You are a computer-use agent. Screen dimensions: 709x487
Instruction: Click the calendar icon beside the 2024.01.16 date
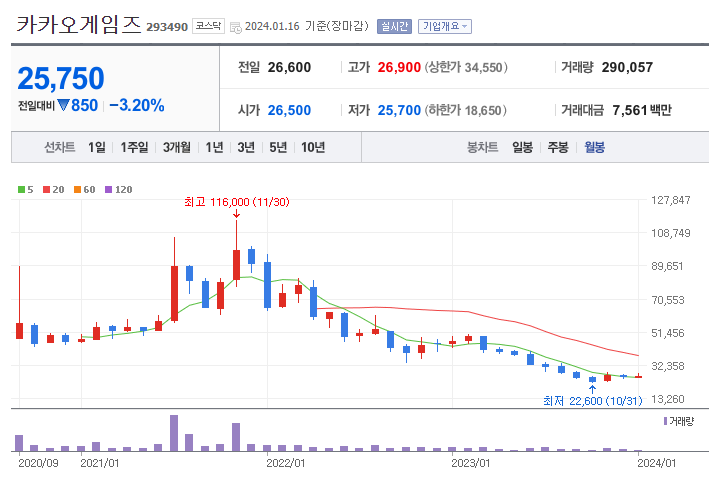coord(236,27)
